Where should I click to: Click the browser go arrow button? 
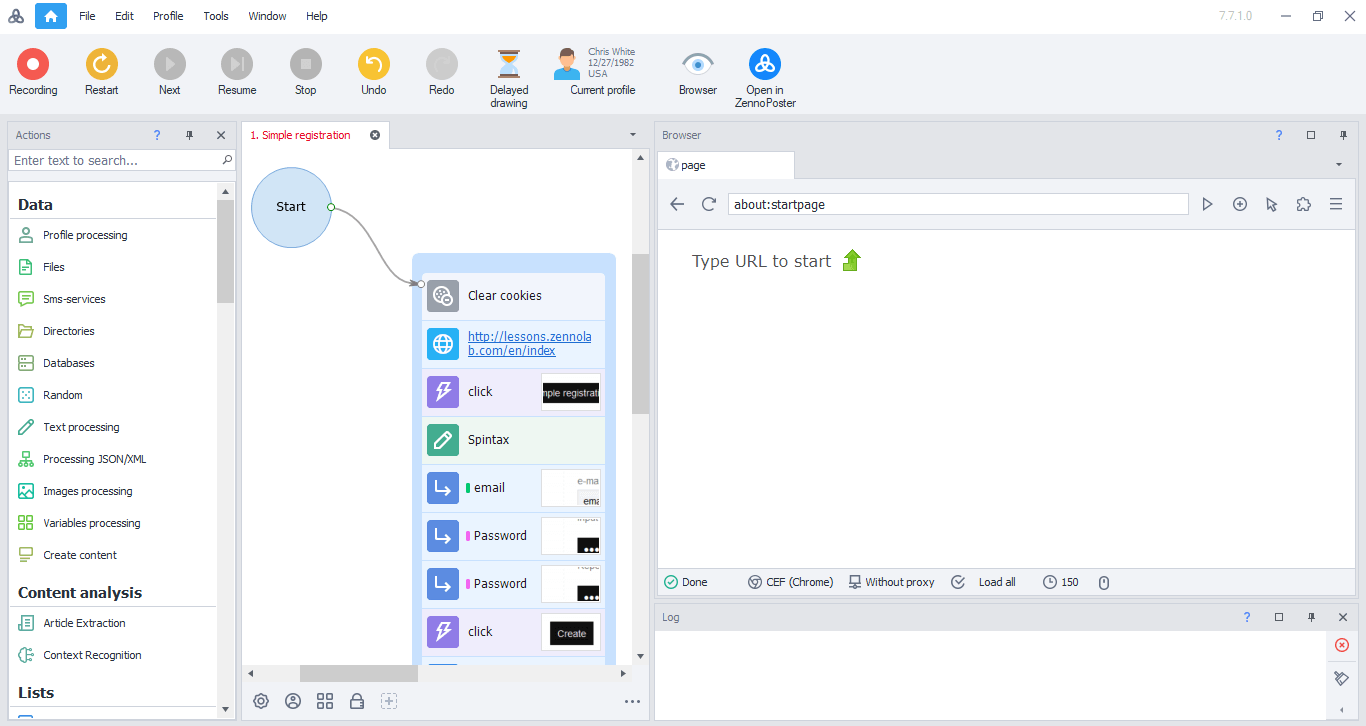coord(1208,204)
